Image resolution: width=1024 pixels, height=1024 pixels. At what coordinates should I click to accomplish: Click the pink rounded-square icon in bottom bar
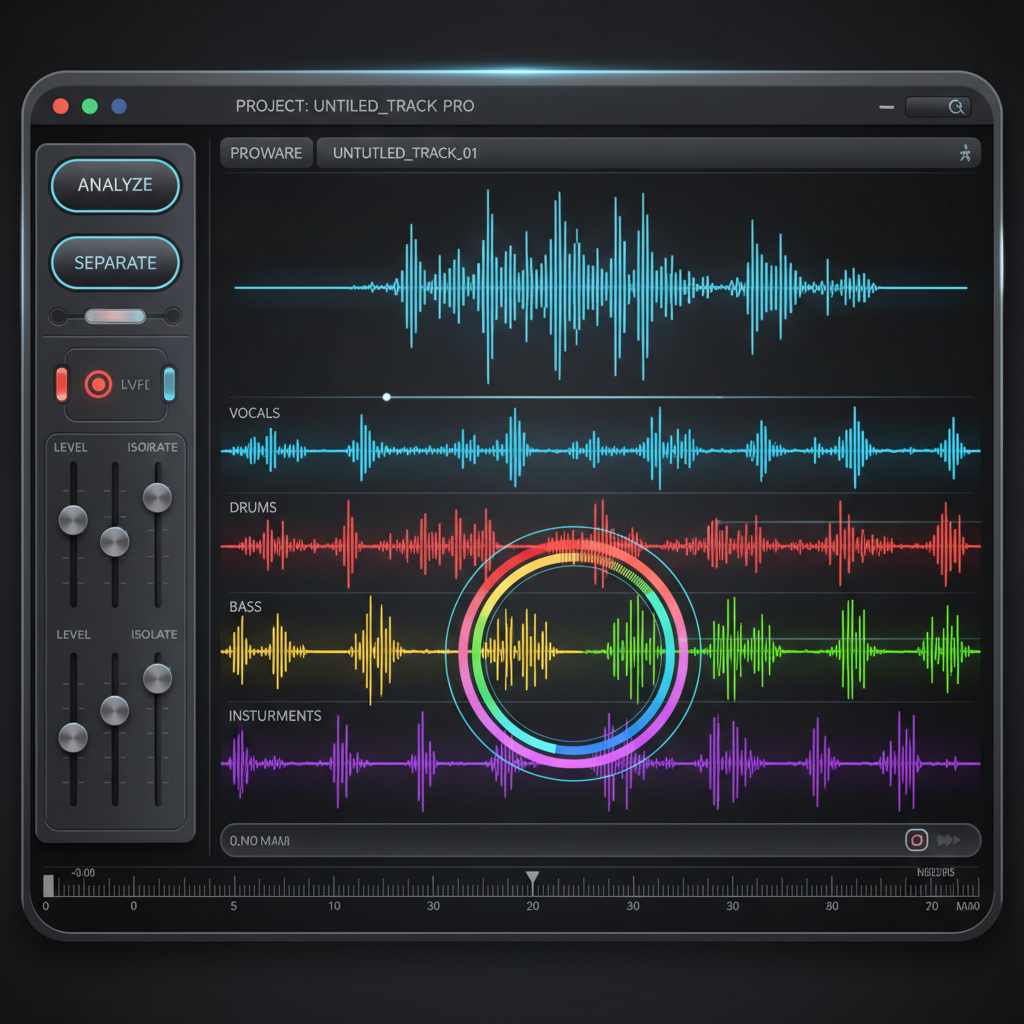click(916, 840)
